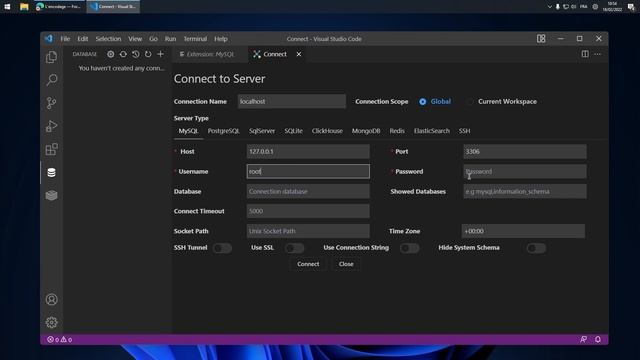Viewport: 640px width, 360px height.
Task: Toggle Hide System Schema switch
Action: coord(536,248)
